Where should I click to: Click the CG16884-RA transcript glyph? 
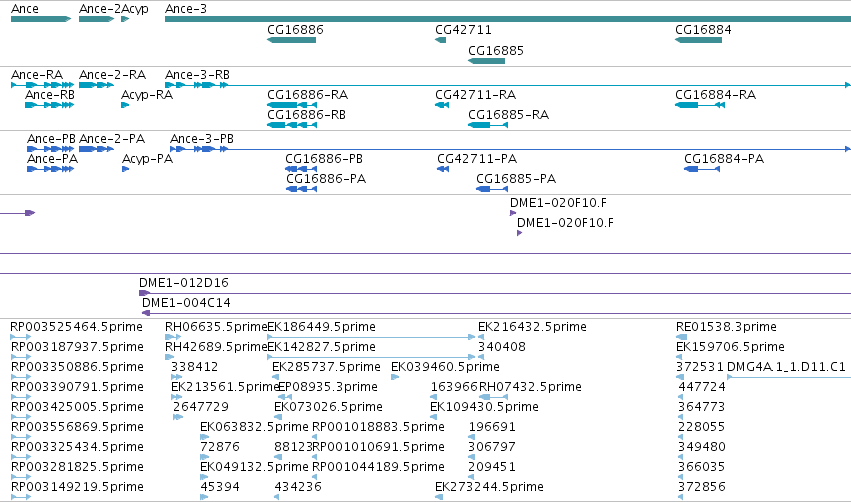[x=700, y=105]
